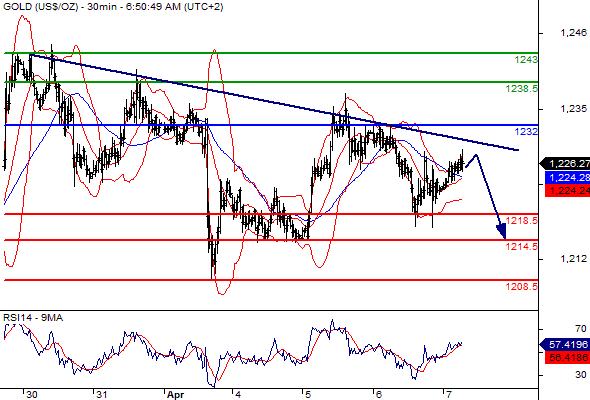
Task: Click the 1218.5 support level label
Action: click(522, 221)
